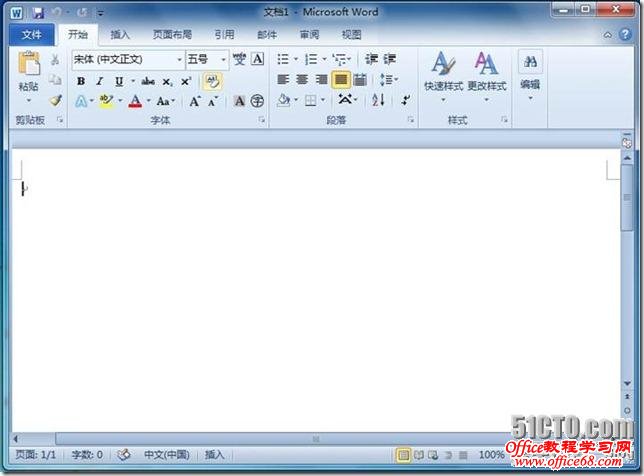The image size is (644, 476).
Task: Switch to the 插入 Insert tab
Action: [120, 34]
